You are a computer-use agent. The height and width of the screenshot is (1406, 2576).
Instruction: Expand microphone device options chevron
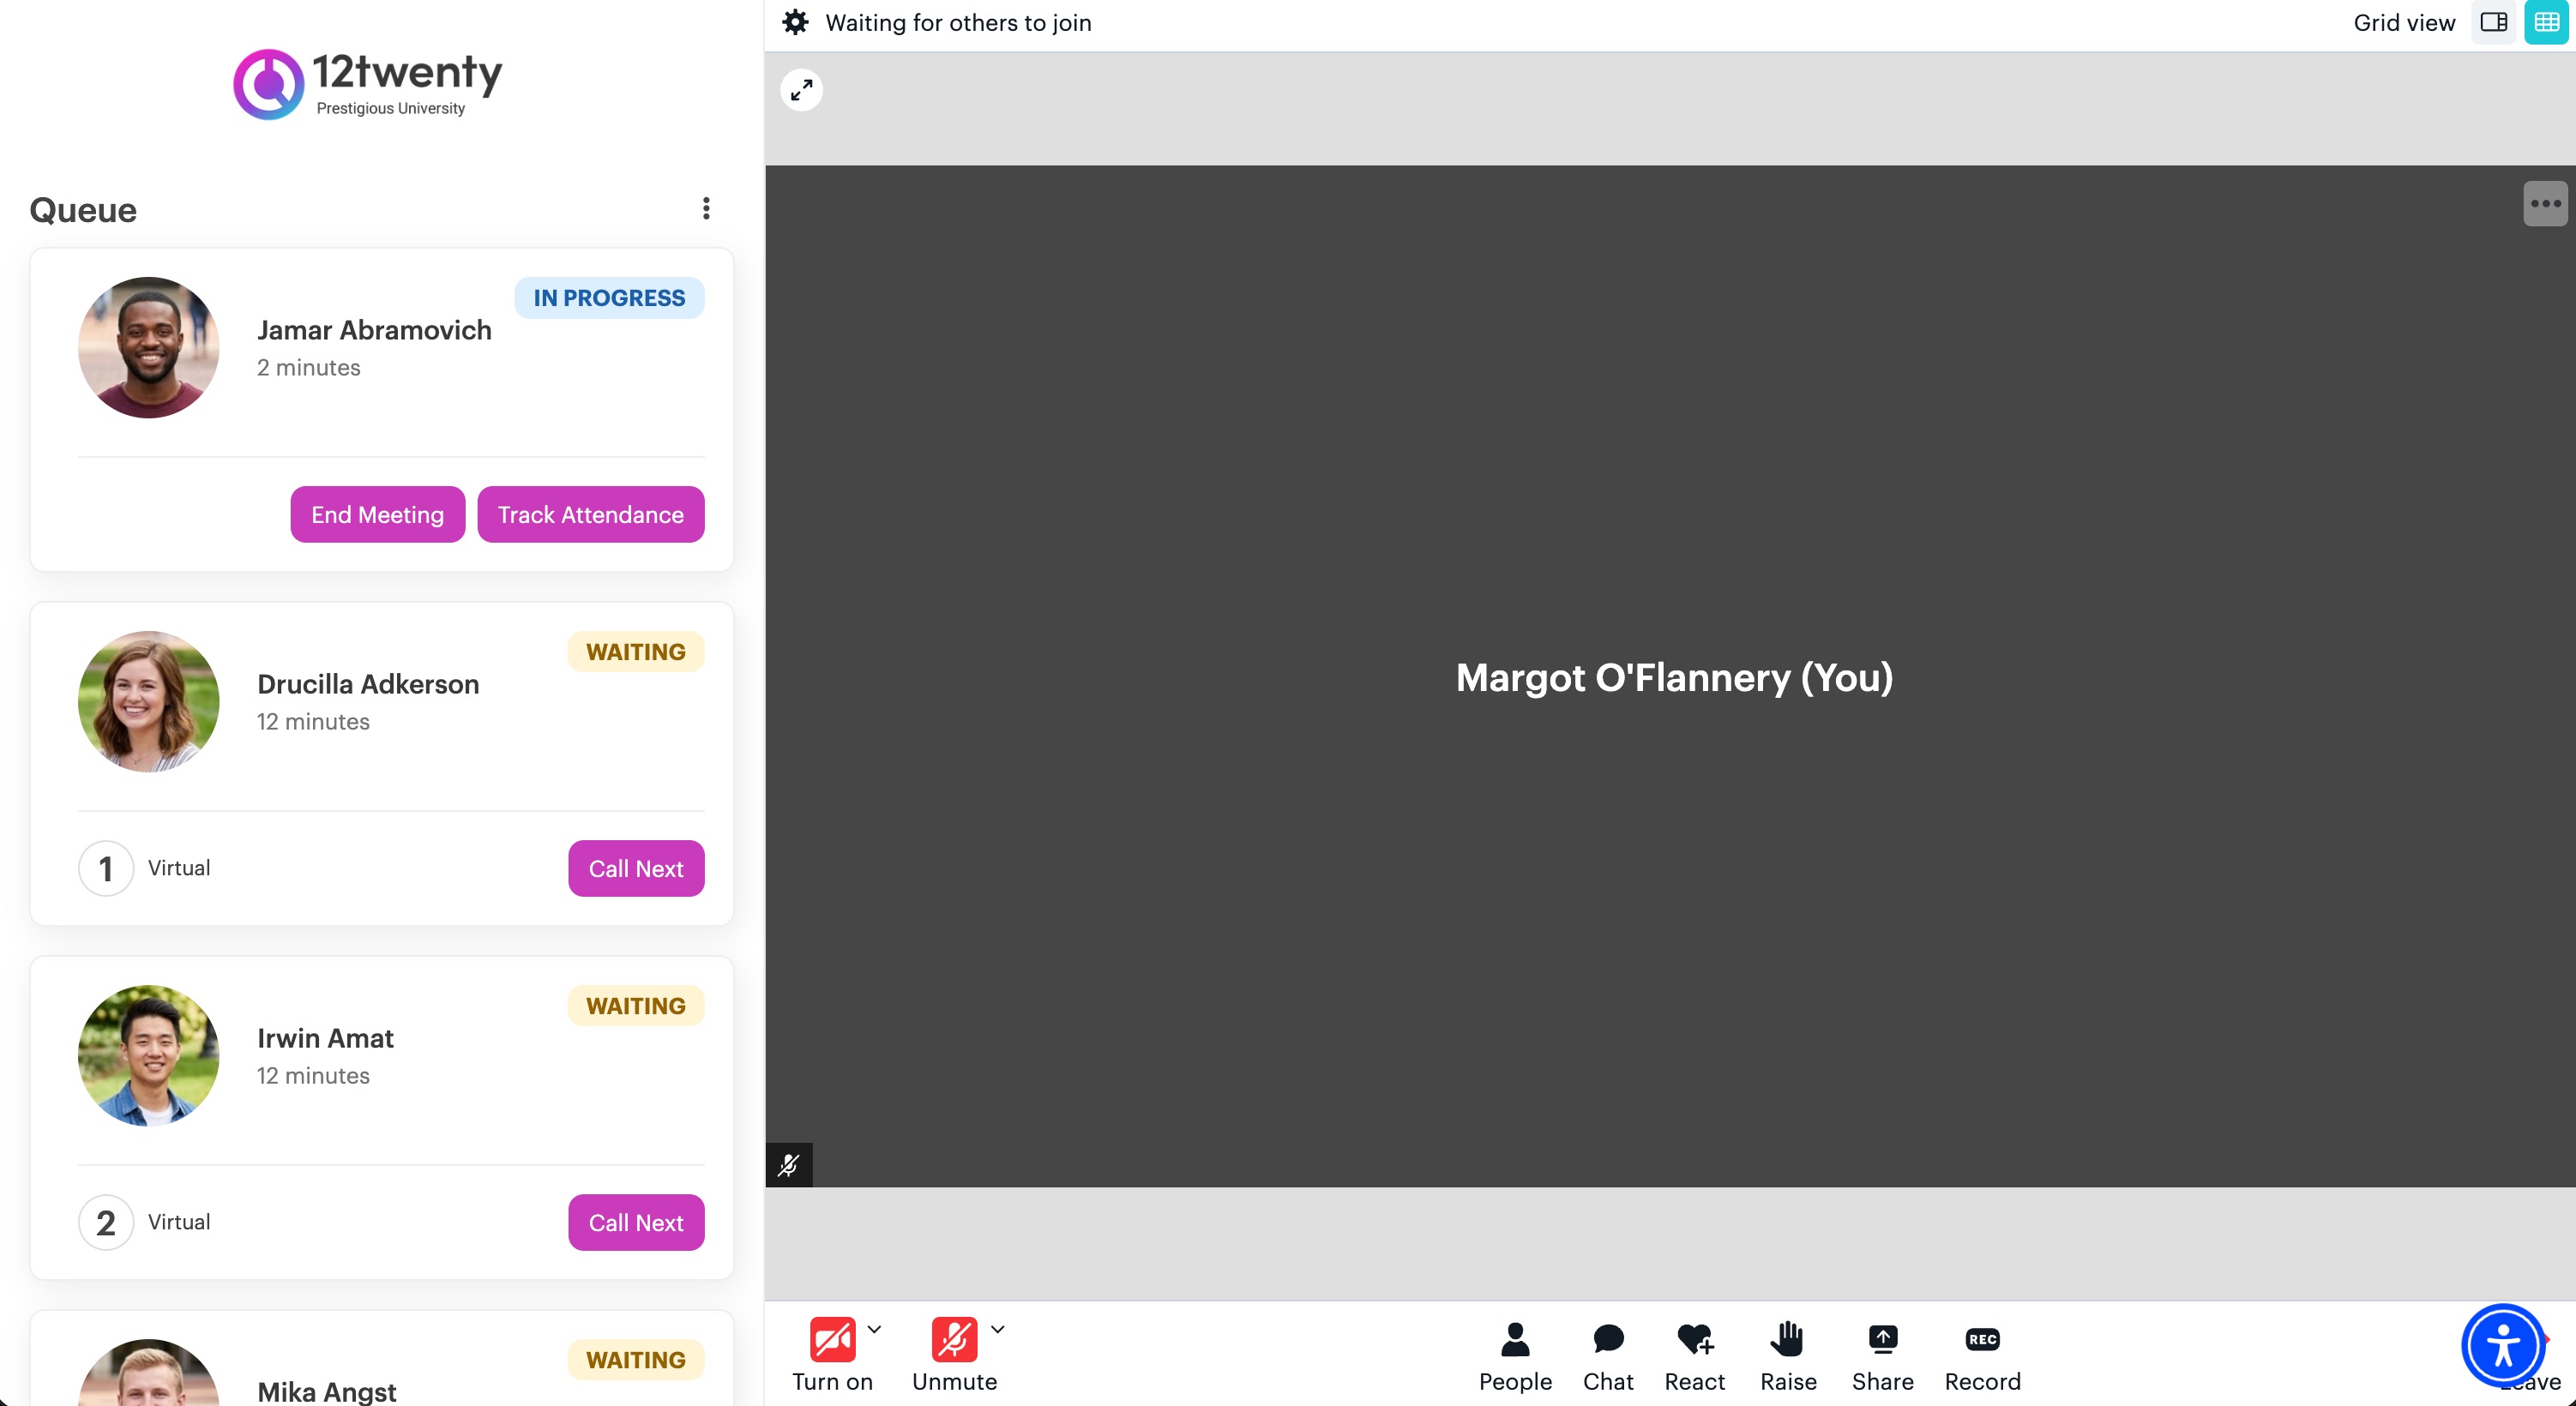997,1329
